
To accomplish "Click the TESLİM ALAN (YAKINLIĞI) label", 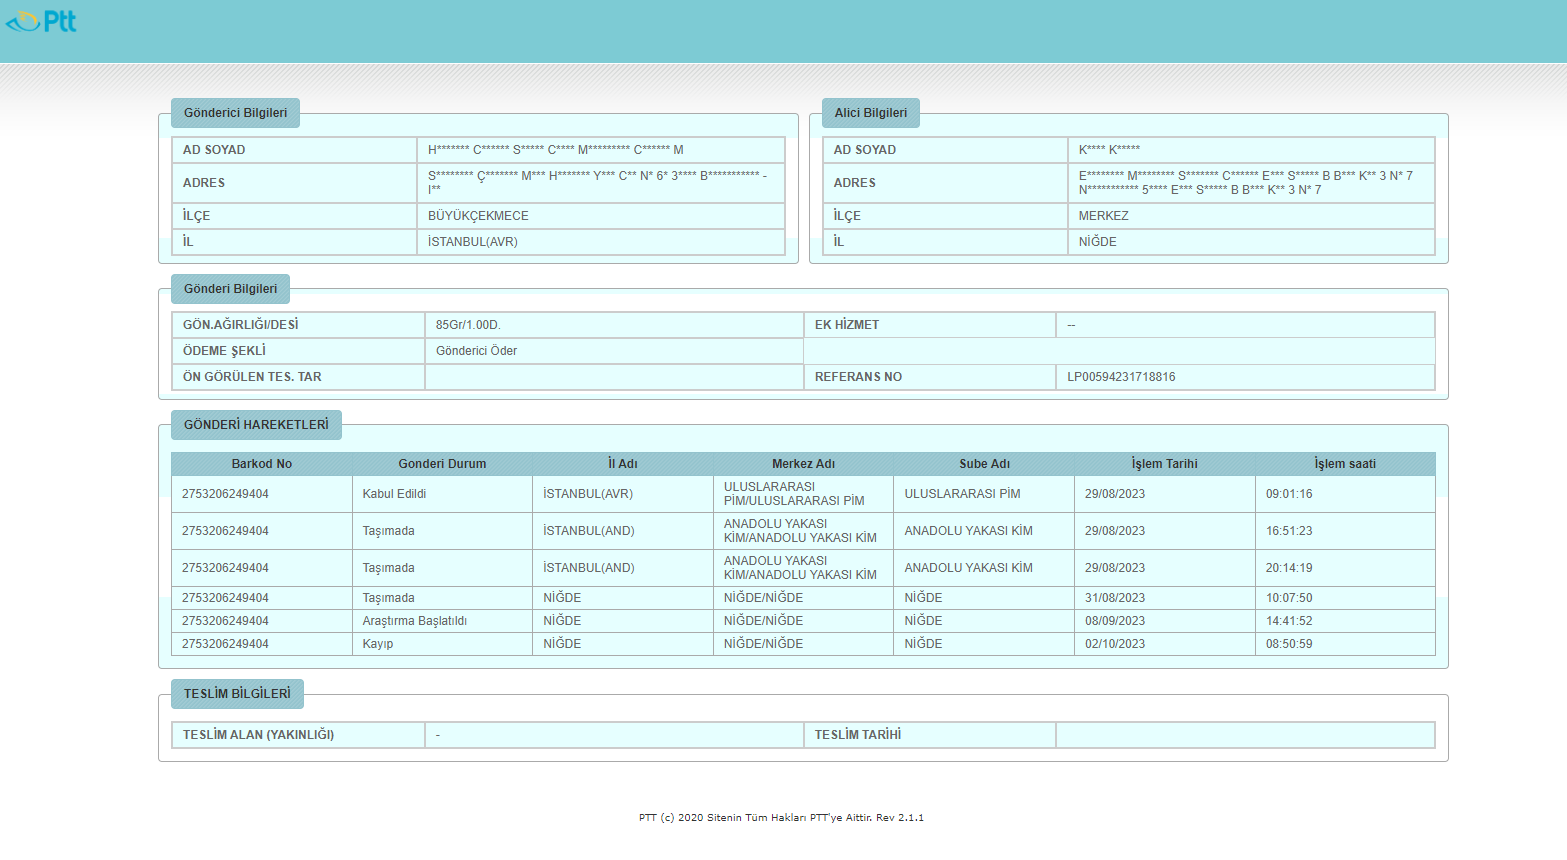I will (258, 735).
